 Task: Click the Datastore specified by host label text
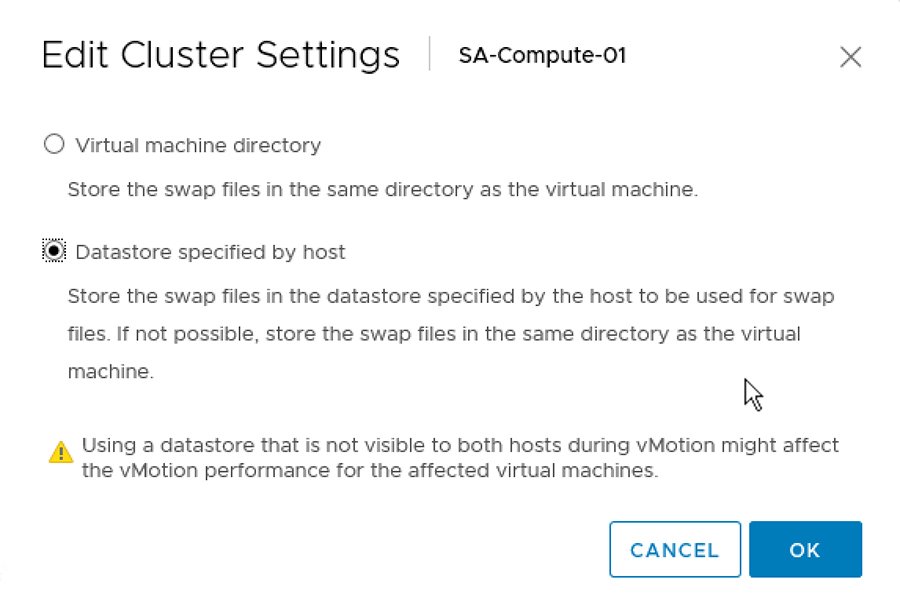(210, 252)
